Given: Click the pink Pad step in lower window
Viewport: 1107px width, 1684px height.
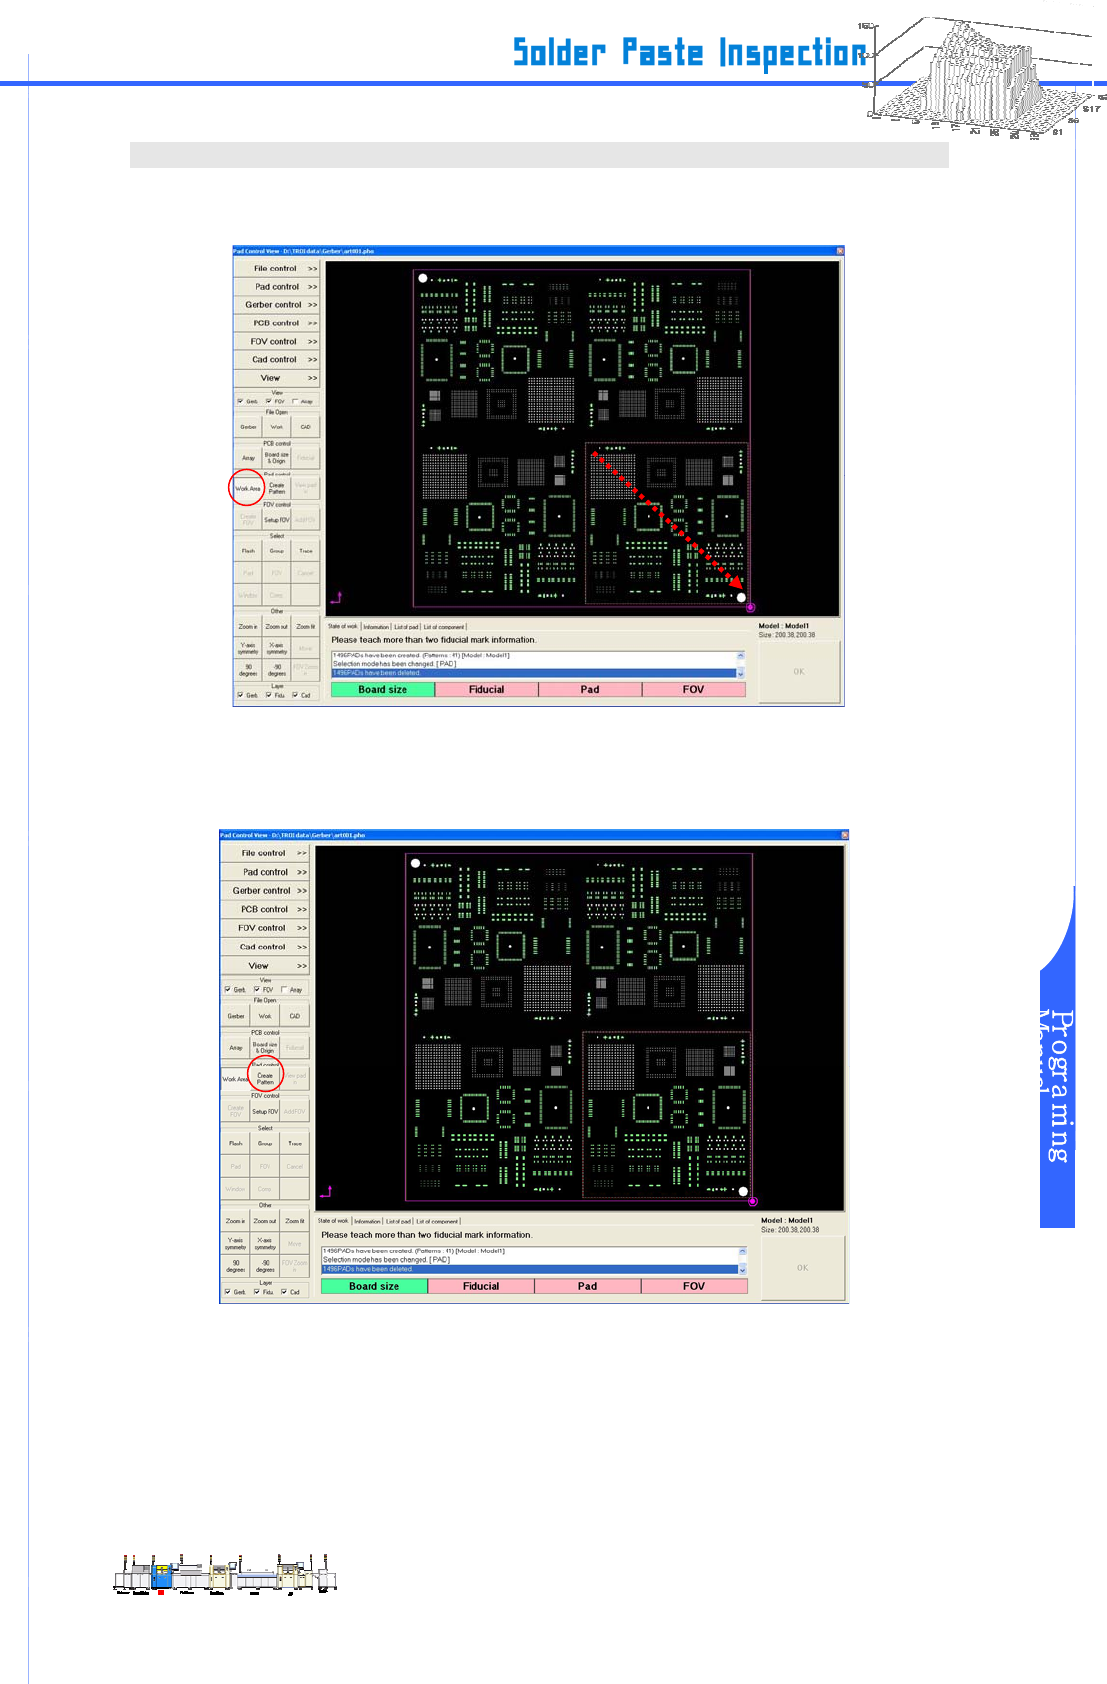Looking at the screenshot, I should click(x=588, y=1286).
